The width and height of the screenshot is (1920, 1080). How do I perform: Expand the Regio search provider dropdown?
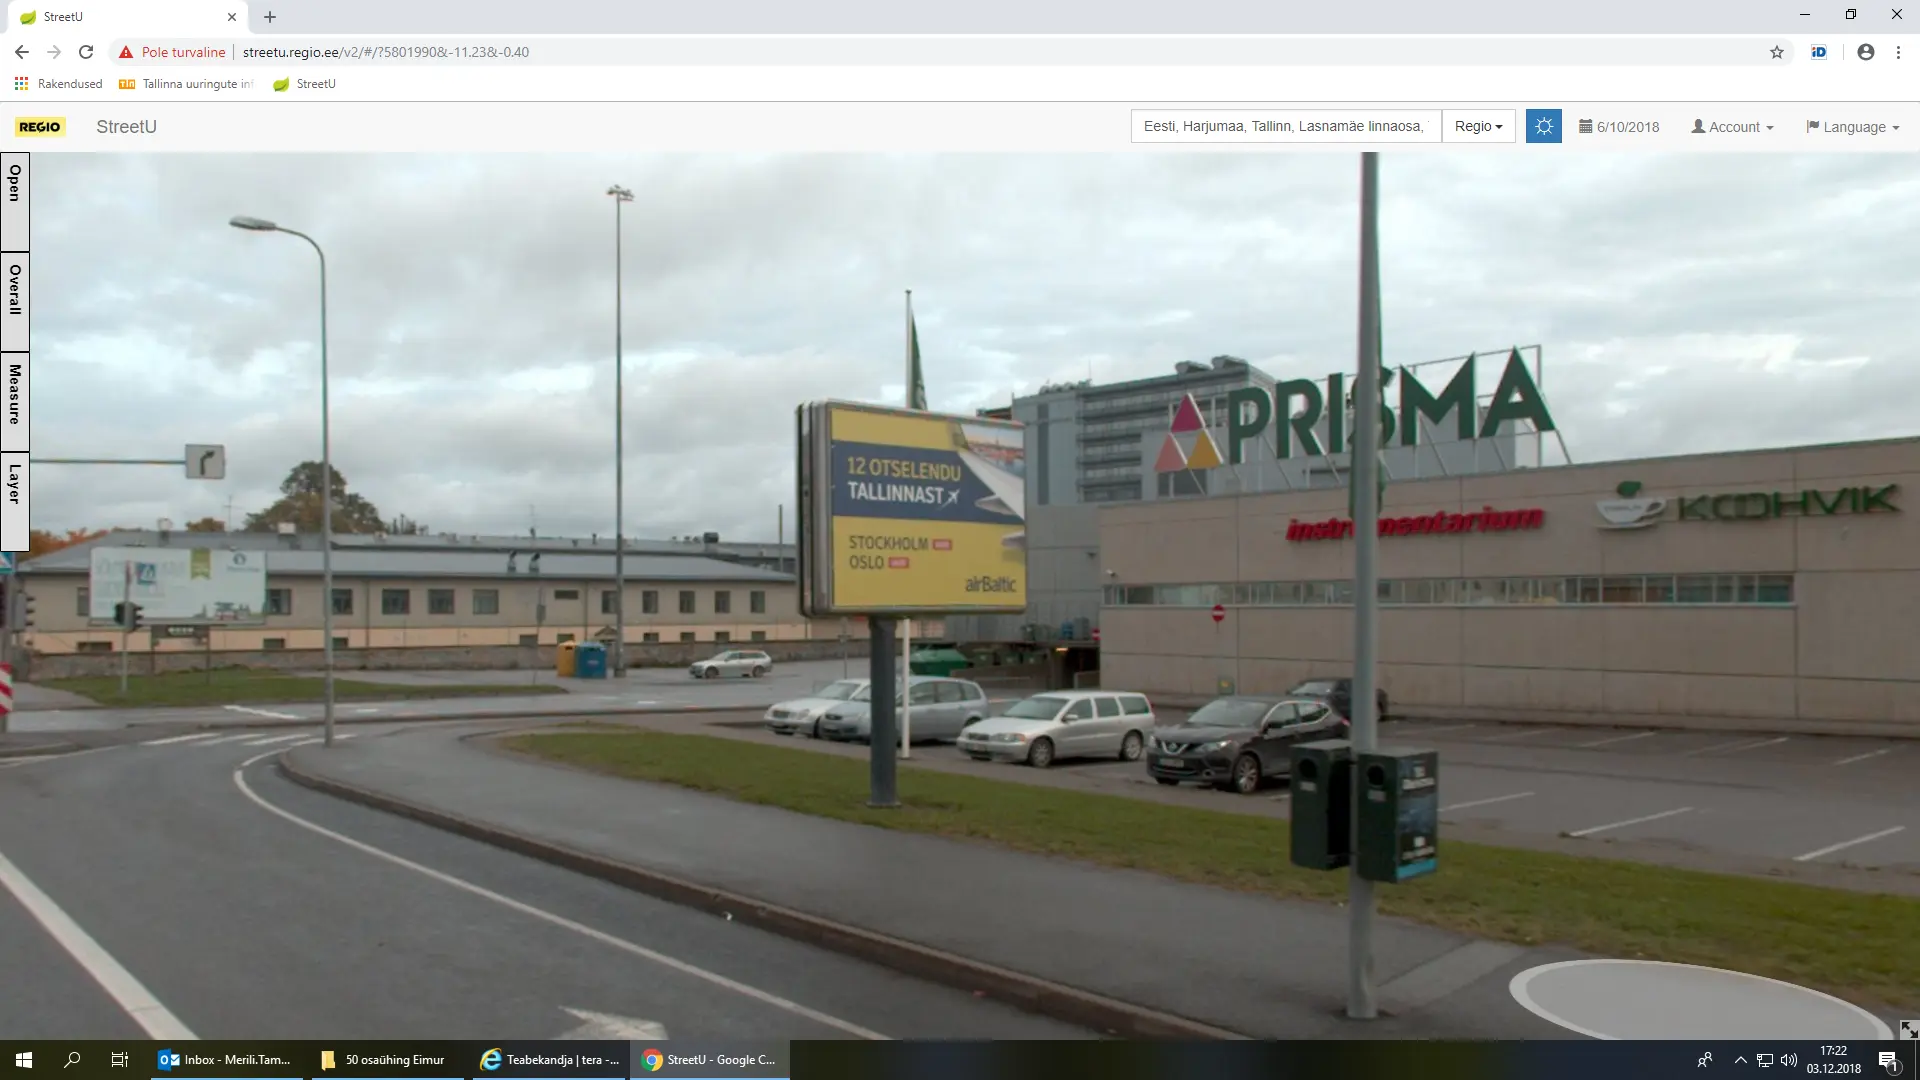[x=1478, y=127]
